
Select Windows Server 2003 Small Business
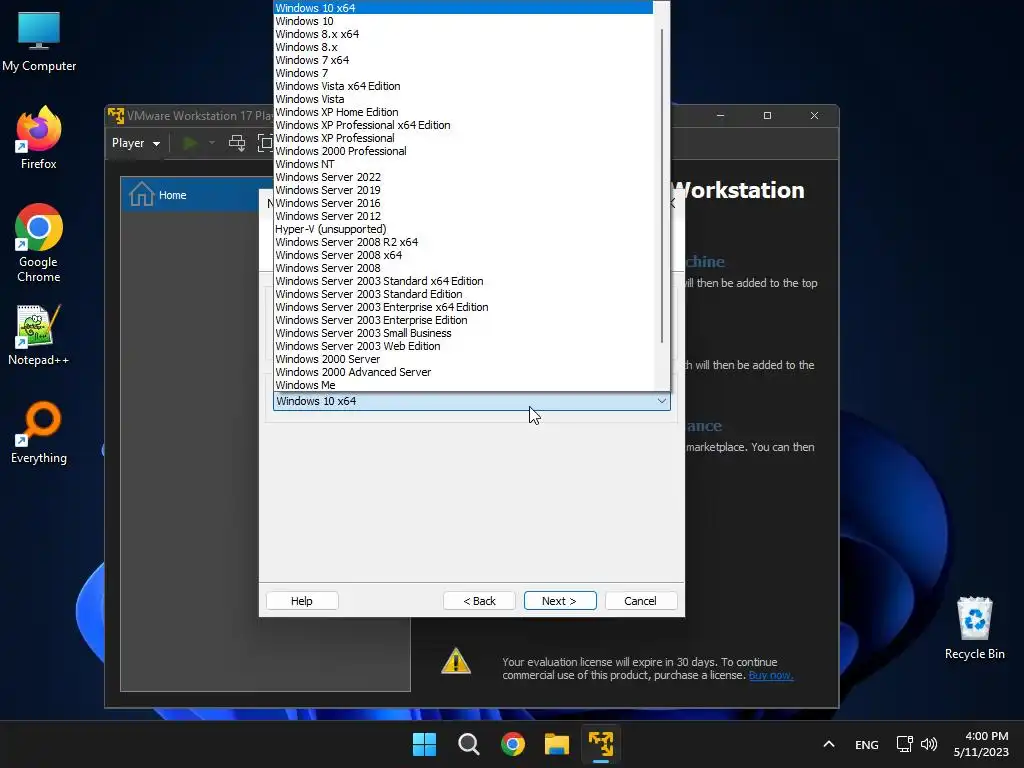click(x=463, y=333)
